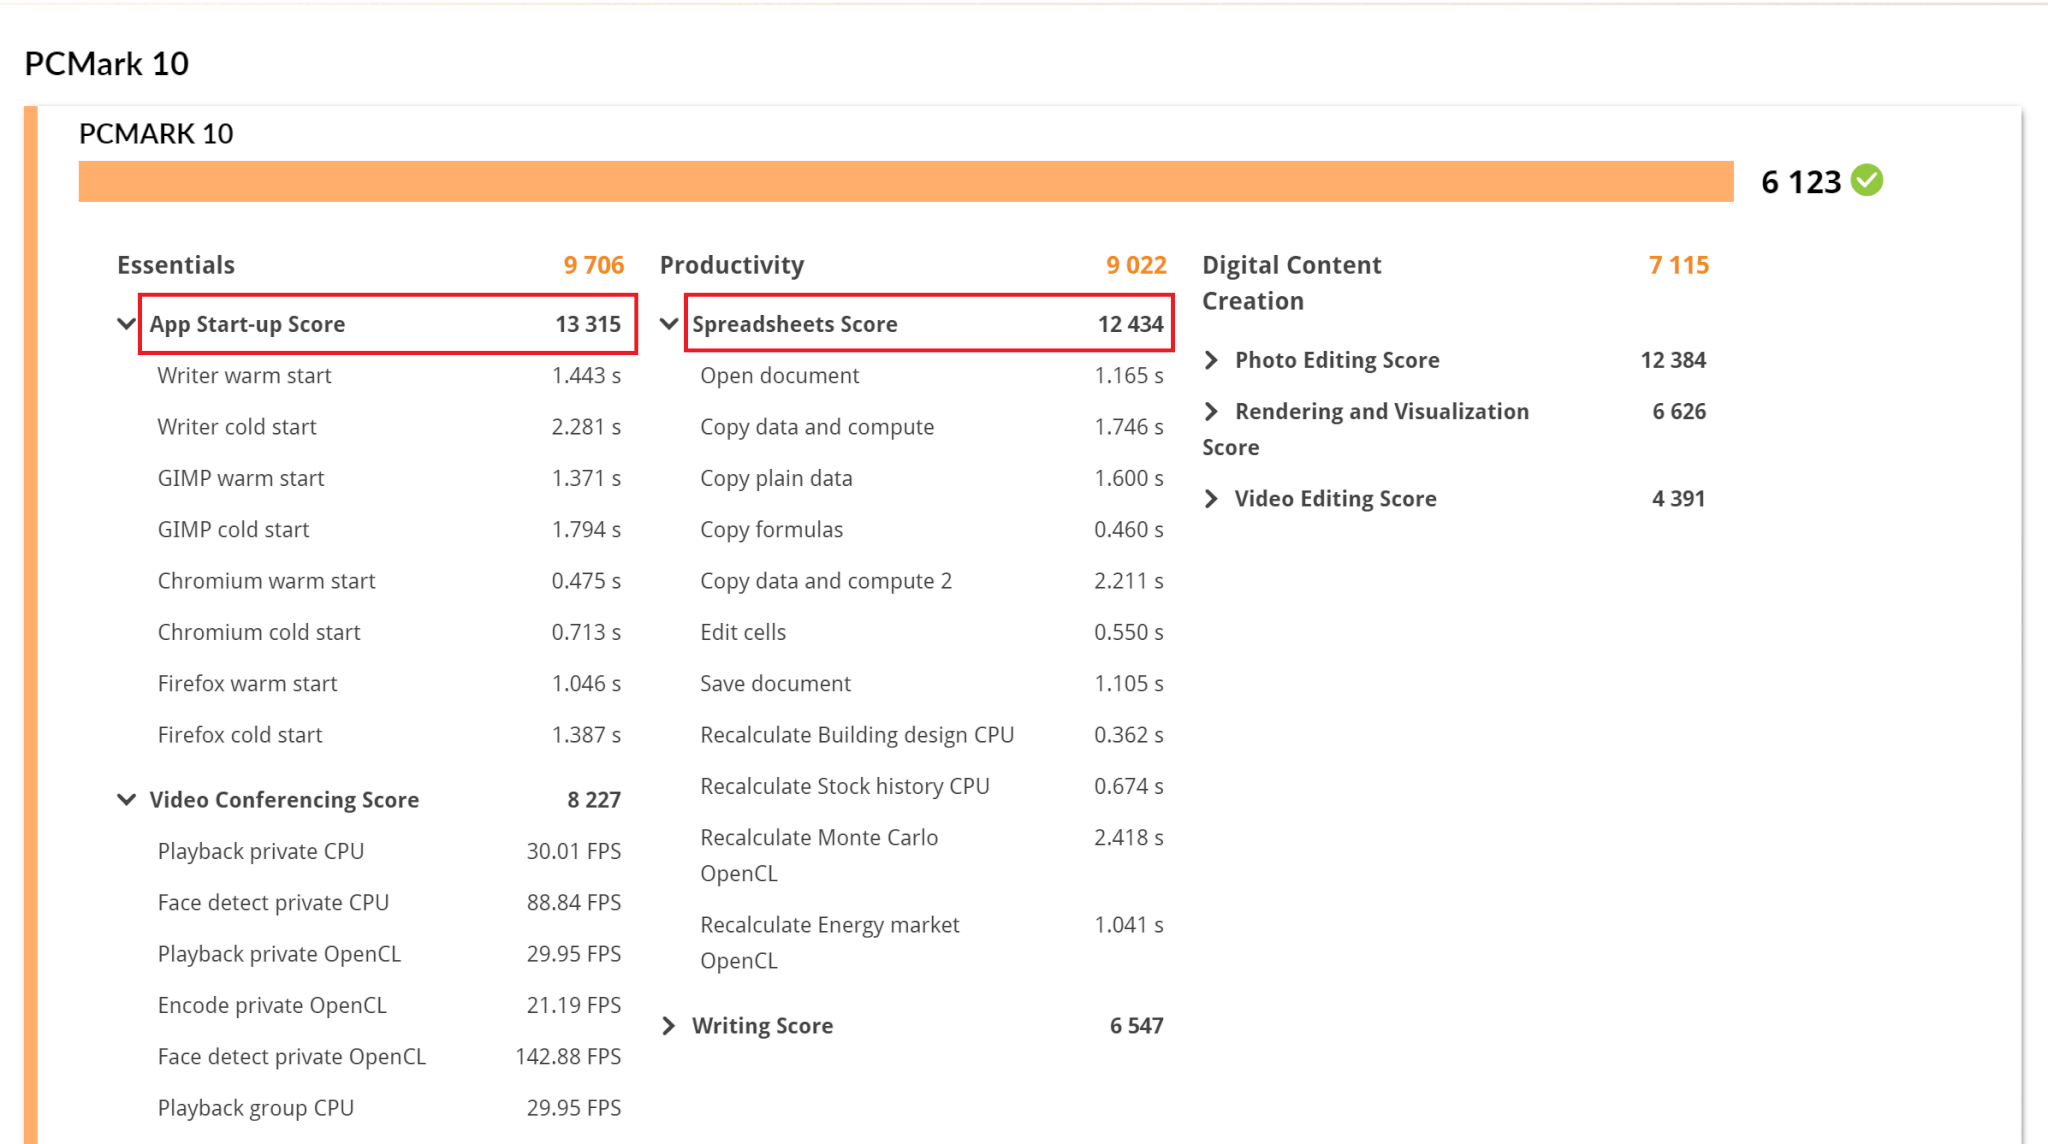The height and width of the screenshot is (1144, 2048).
Task: Click the Essentials heading
Action: click(x=176, y=265)
